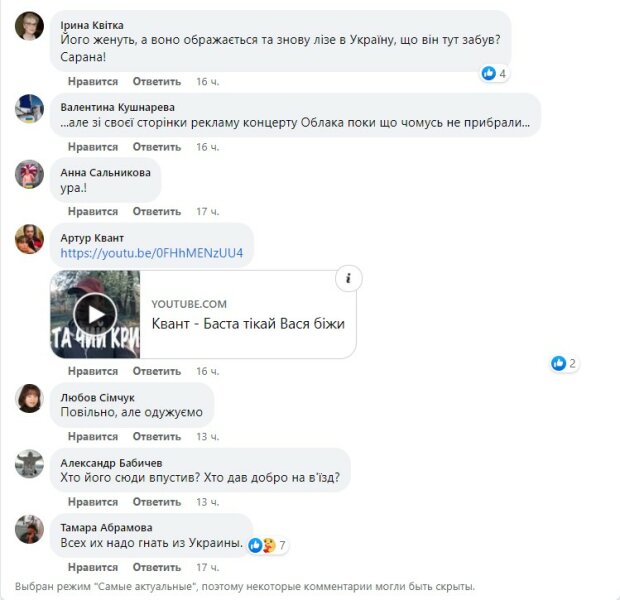Open Ірина Квітка's profile avatar

(x=29, y=26)
